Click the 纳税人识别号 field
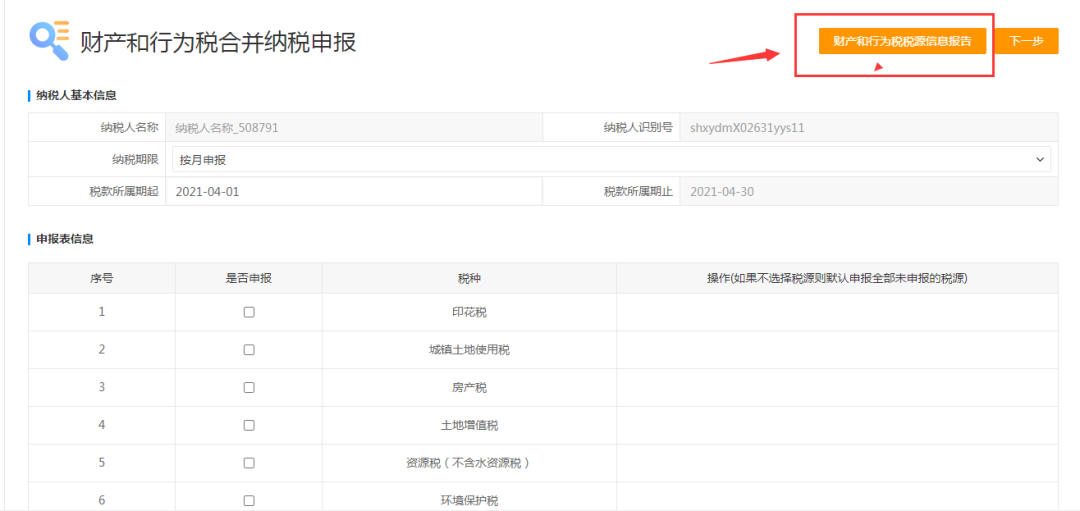This screenshot has width=1080, height=511. point(868,127)
